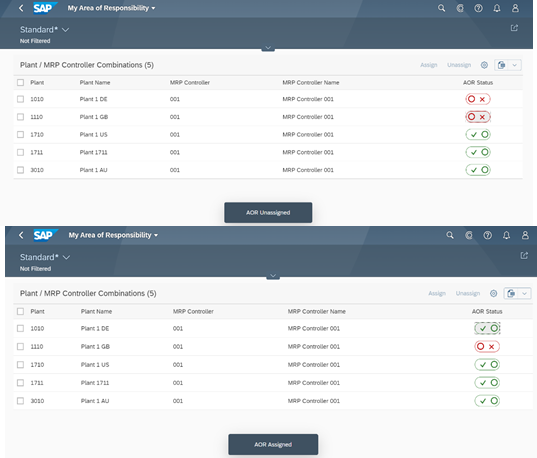Click export spreadsheet icon in lower table toolbar
This screenshot has height=458, width=537.
pos(511,293)
